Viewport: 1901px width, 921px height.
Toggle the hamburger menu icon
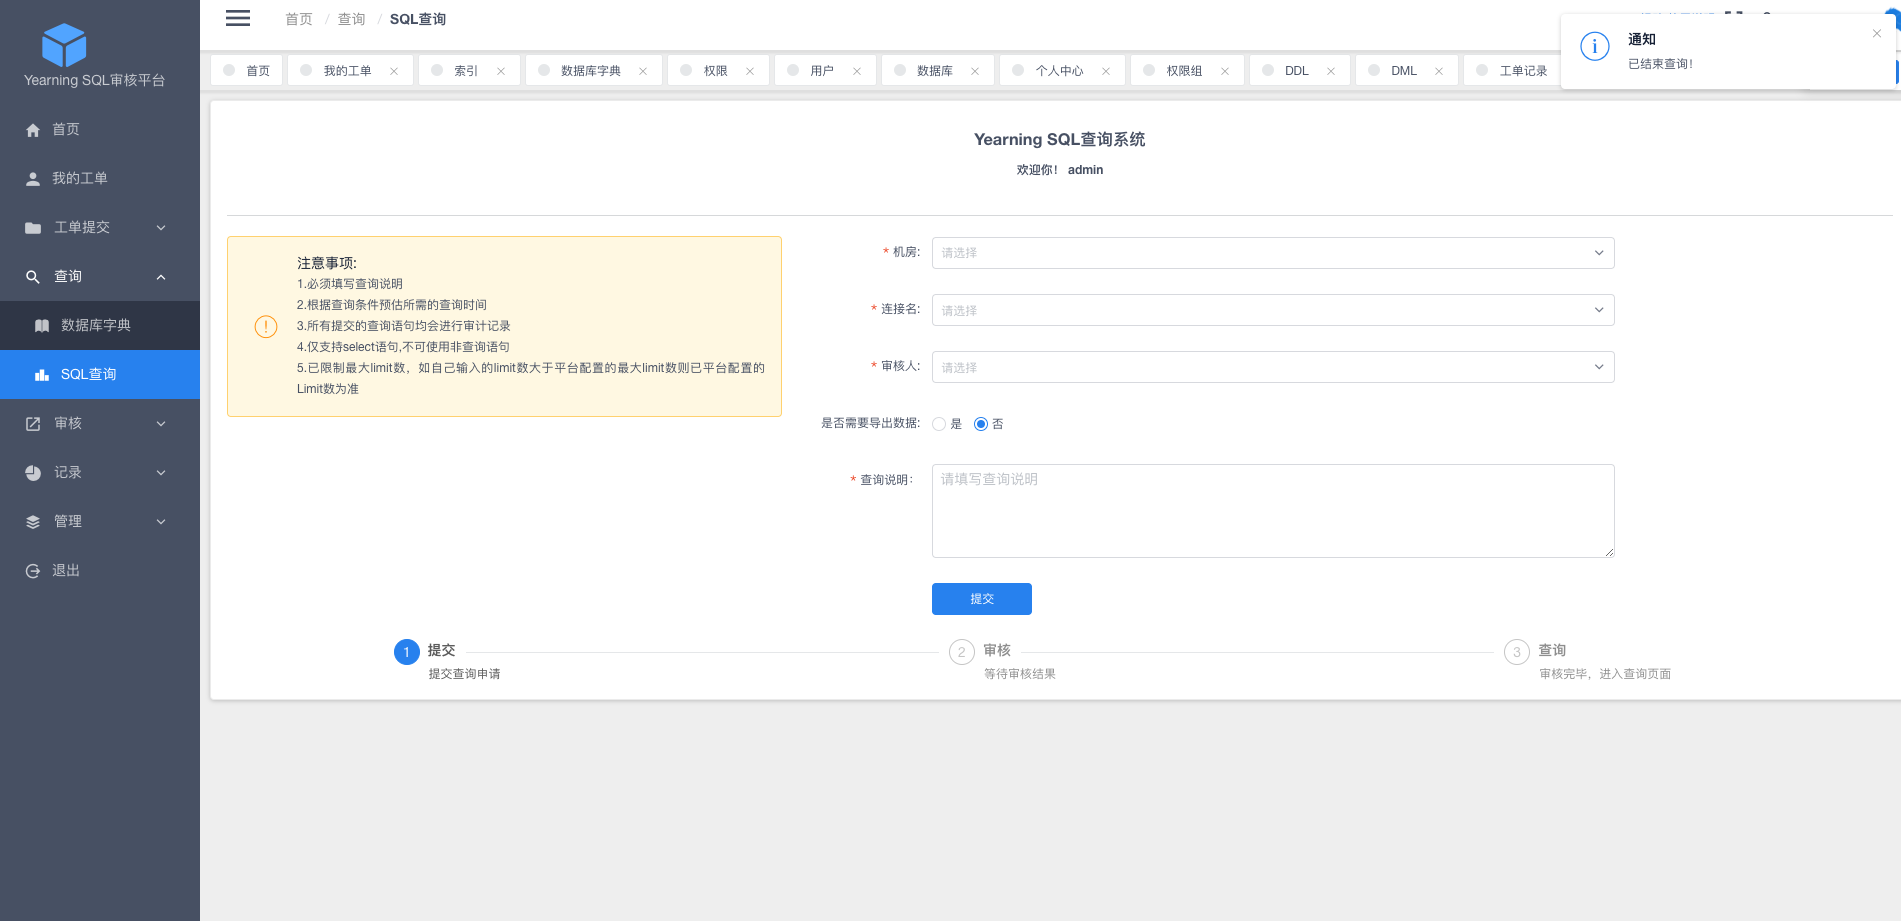tap(238, 18)
